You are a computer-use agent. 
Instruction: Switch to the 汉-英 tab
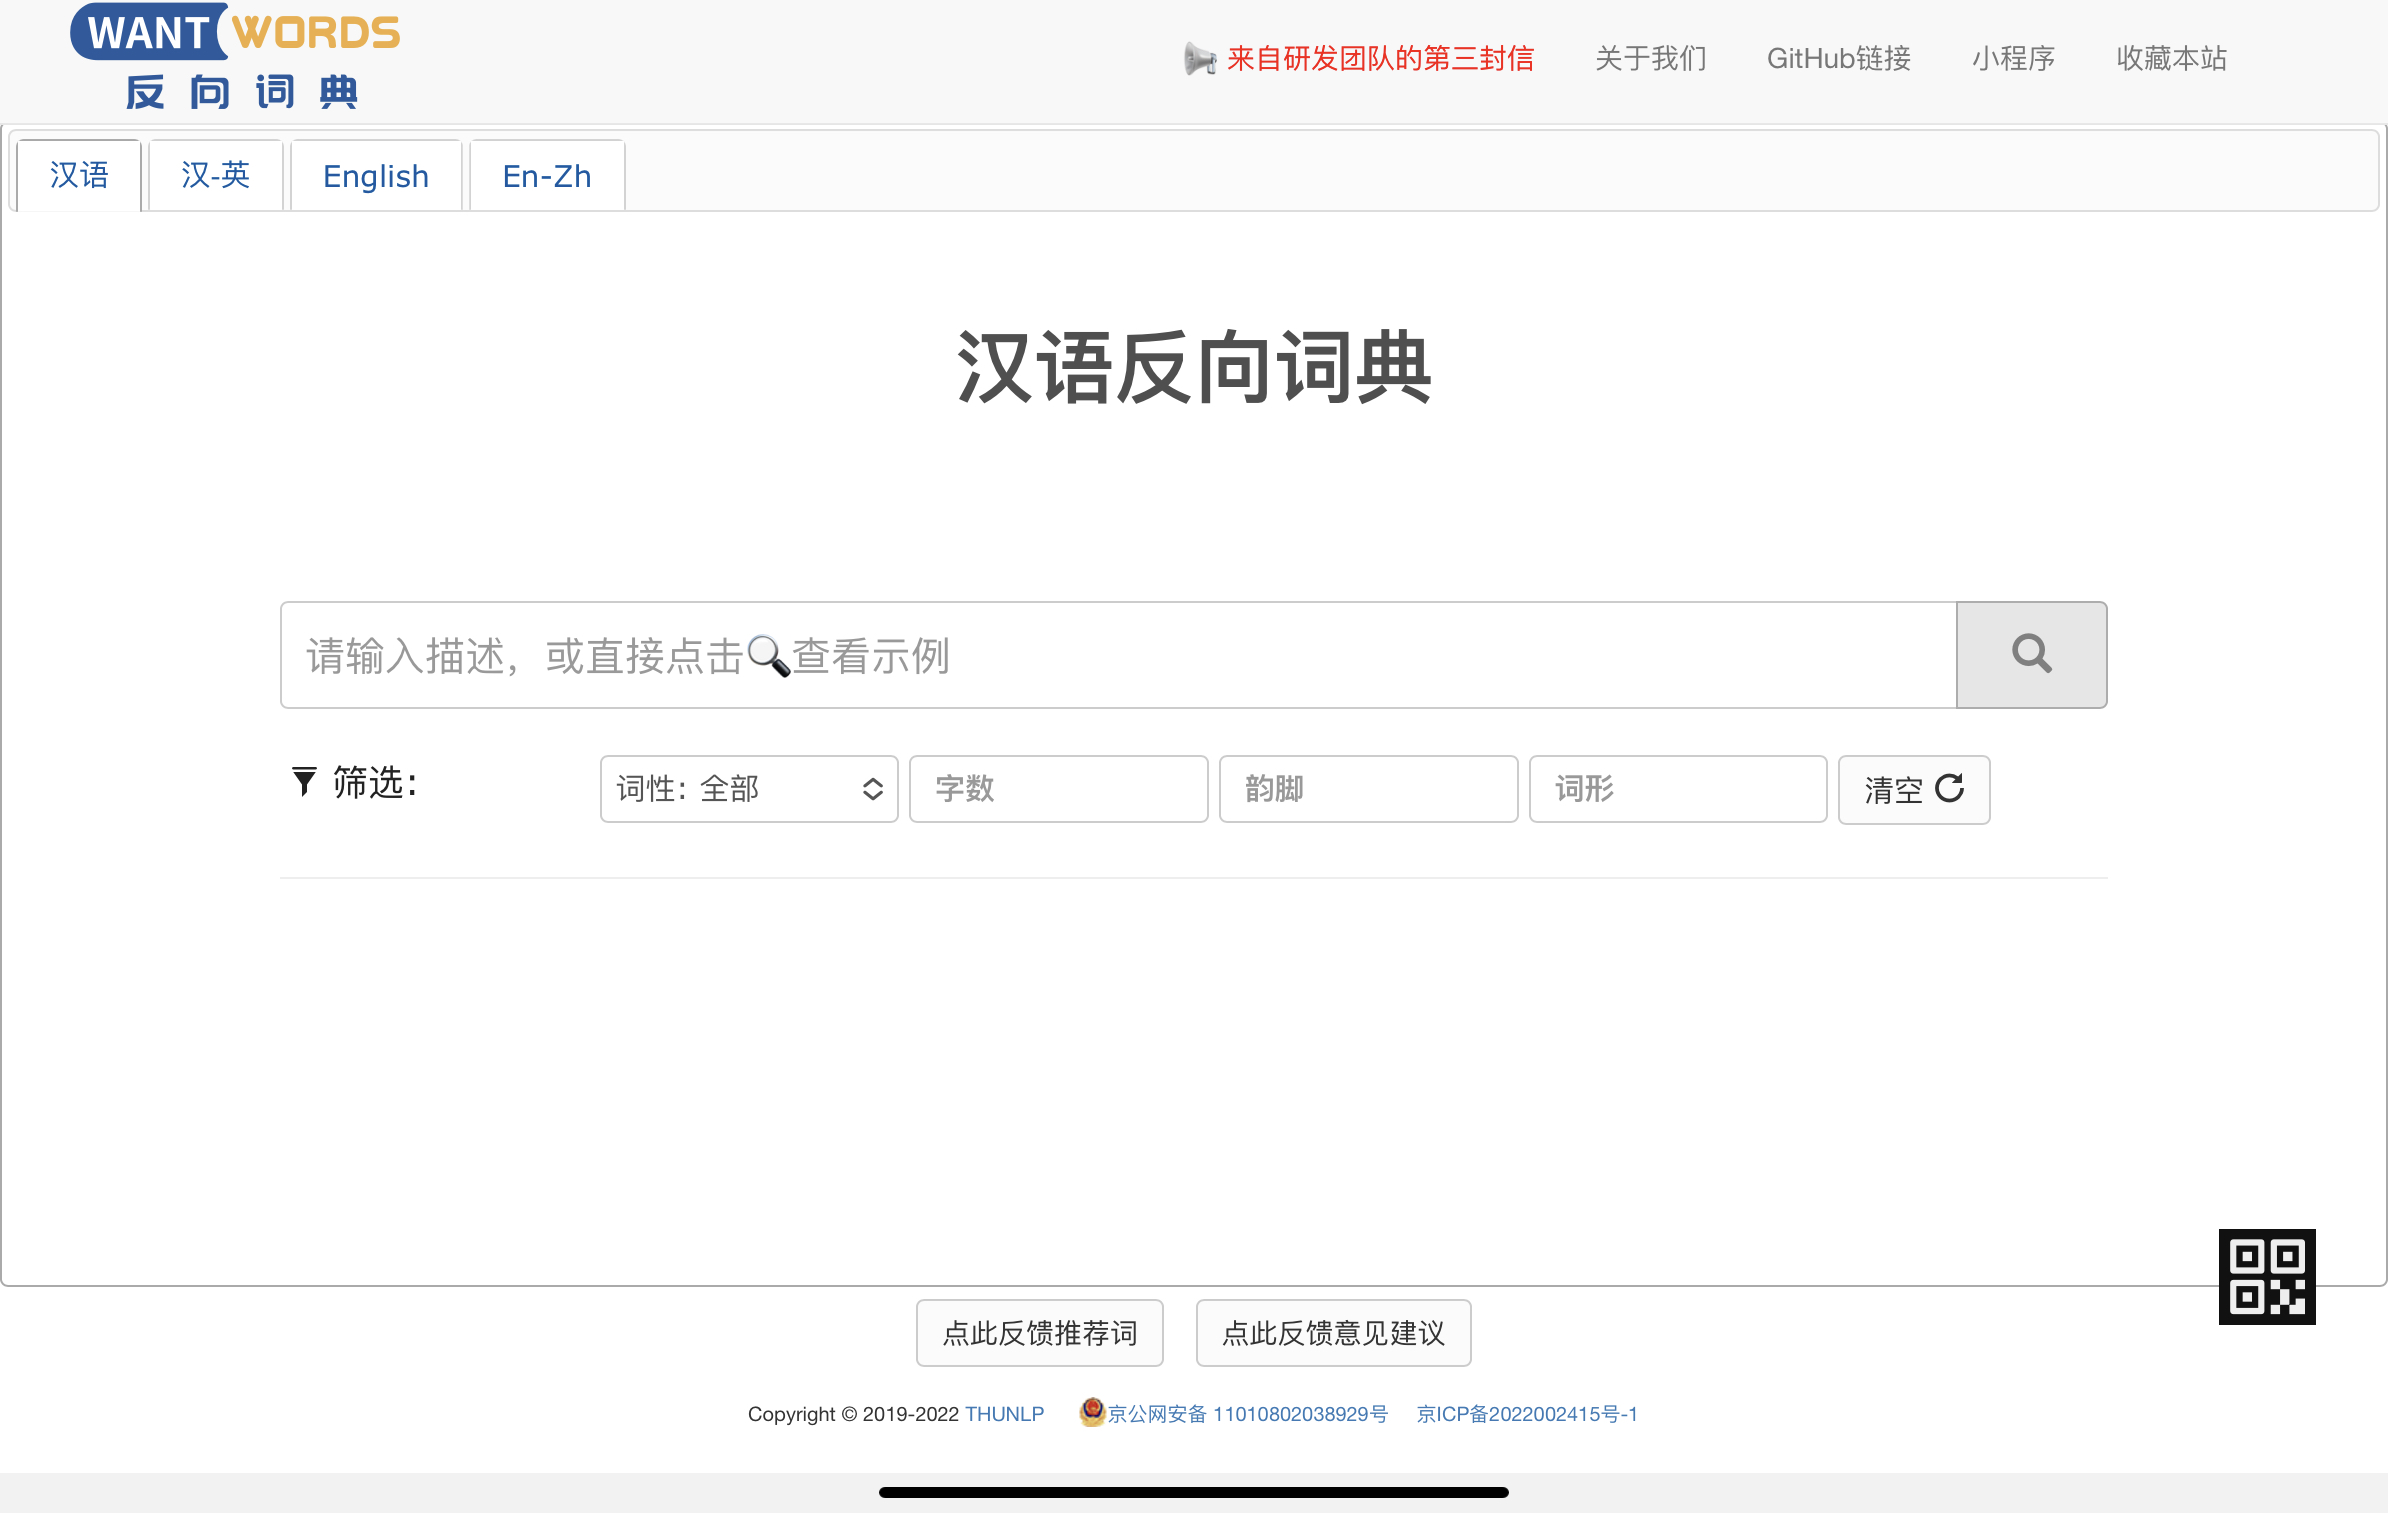215,176
